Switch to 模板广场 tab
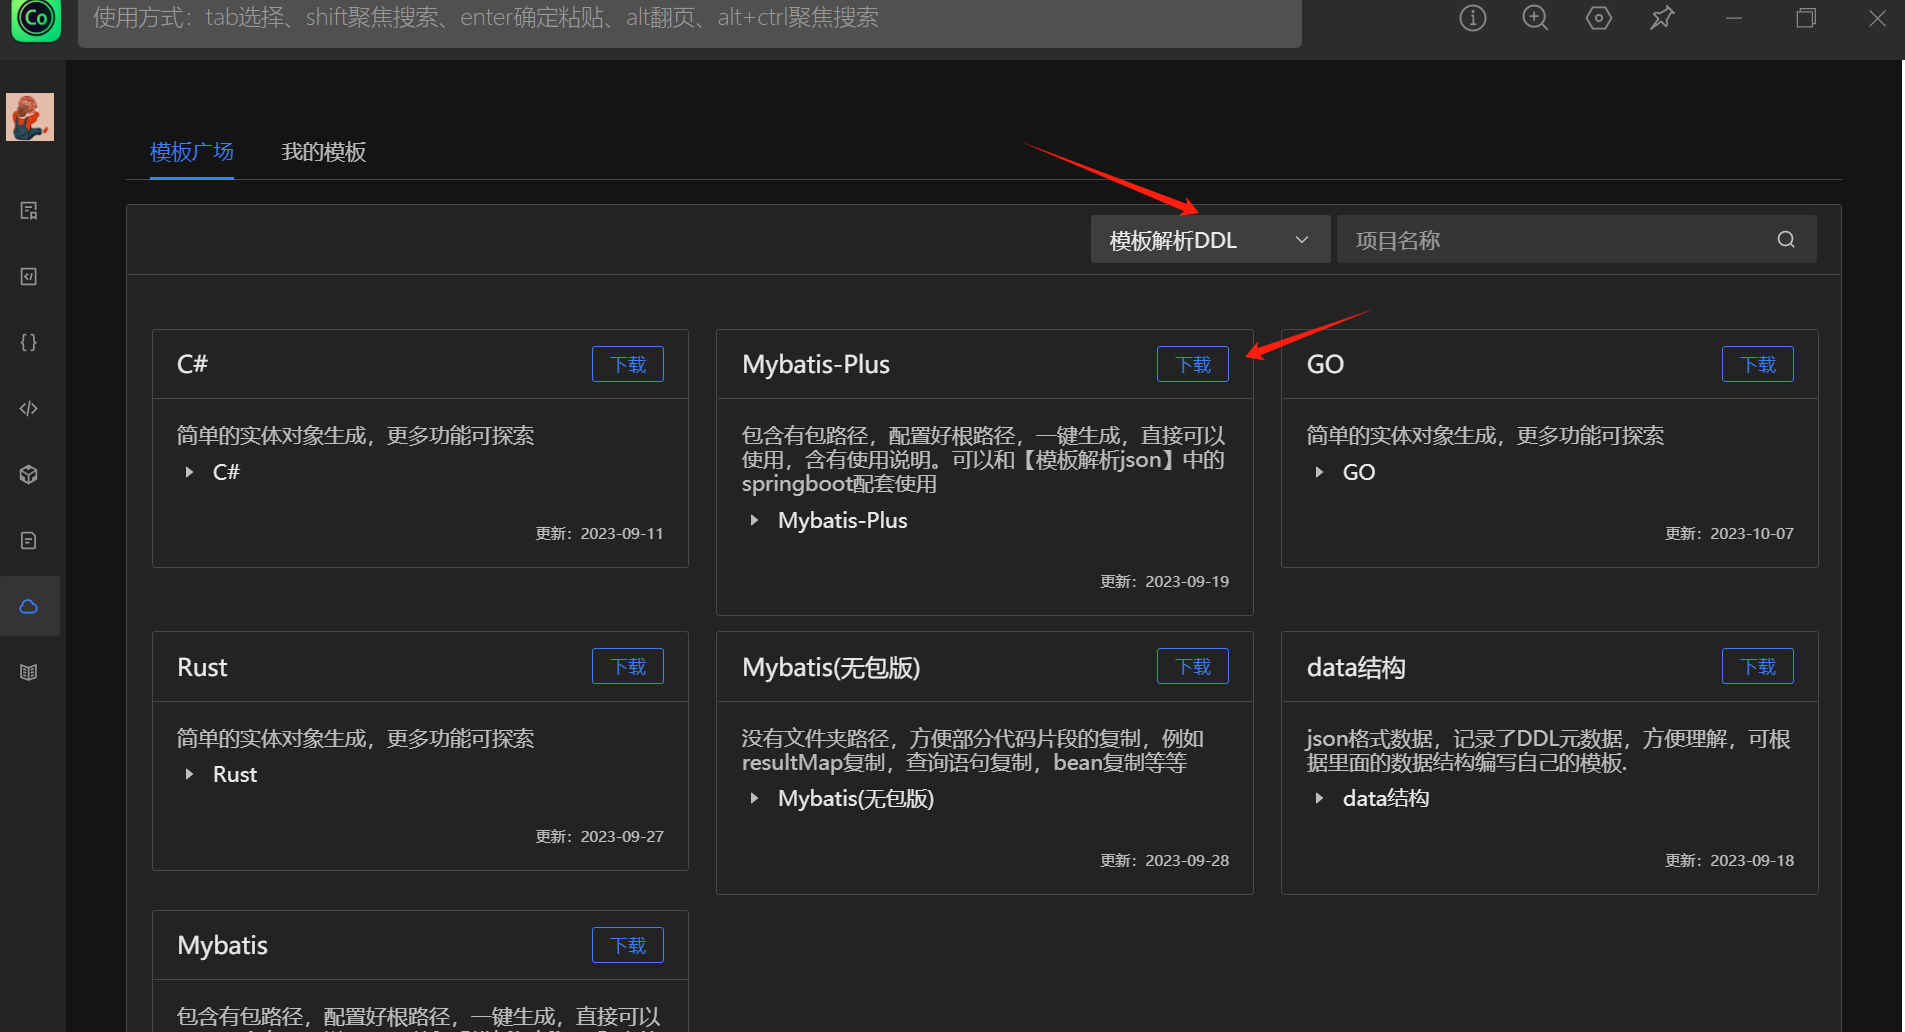Viewport: 1905px width, 1032px height. [x=192, y=152]
